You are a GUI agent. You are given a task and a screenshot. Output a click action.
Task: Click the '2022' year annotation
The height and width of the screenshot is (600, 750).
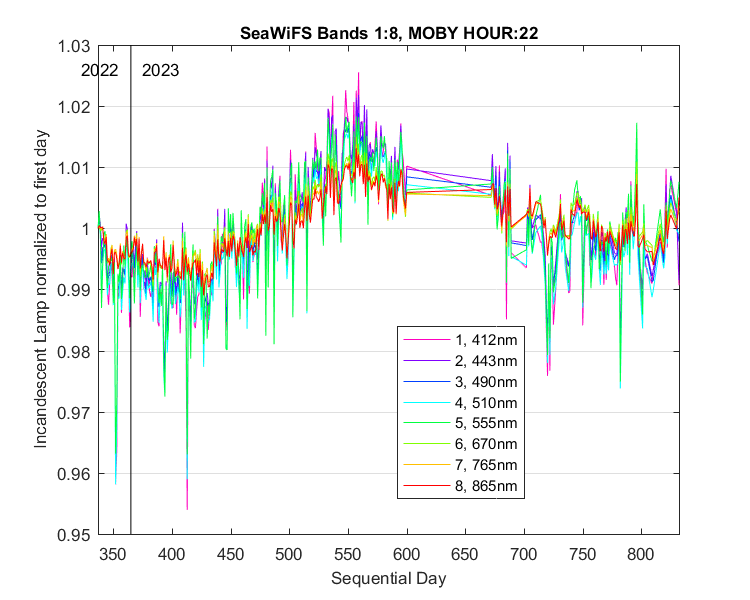[99, 70]
